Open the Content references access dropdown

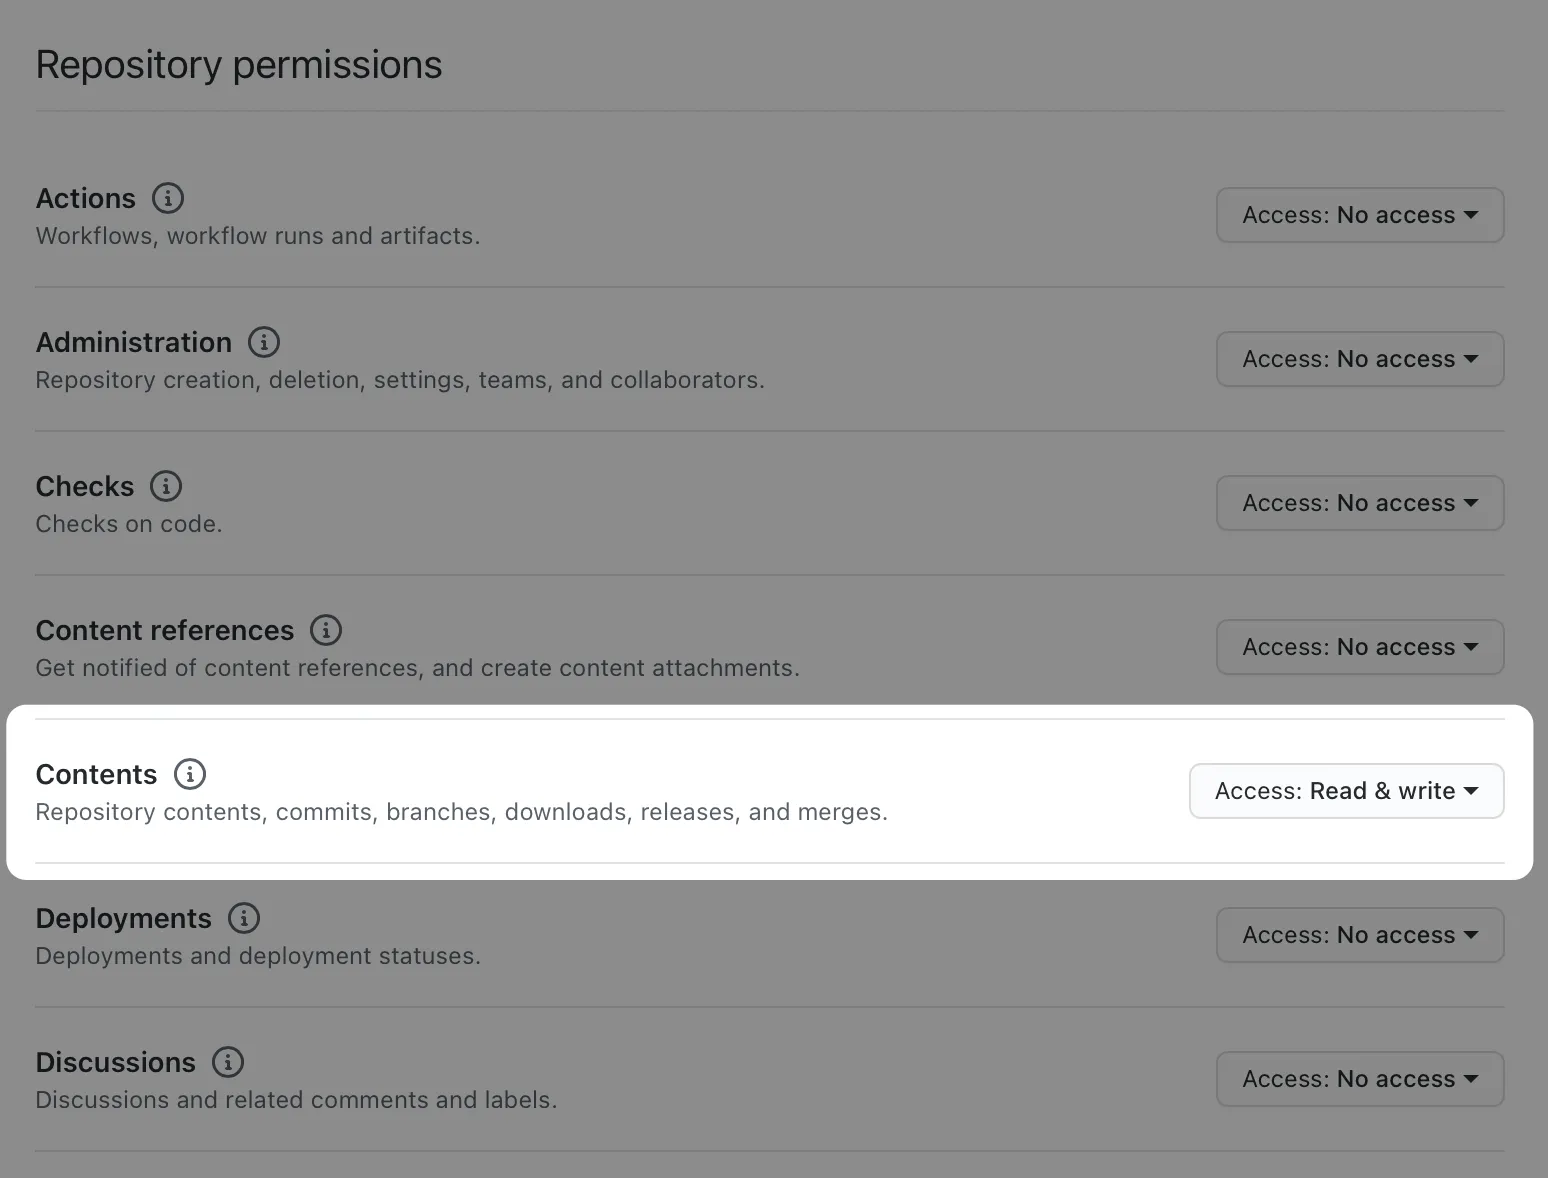tap(1360, 647)
